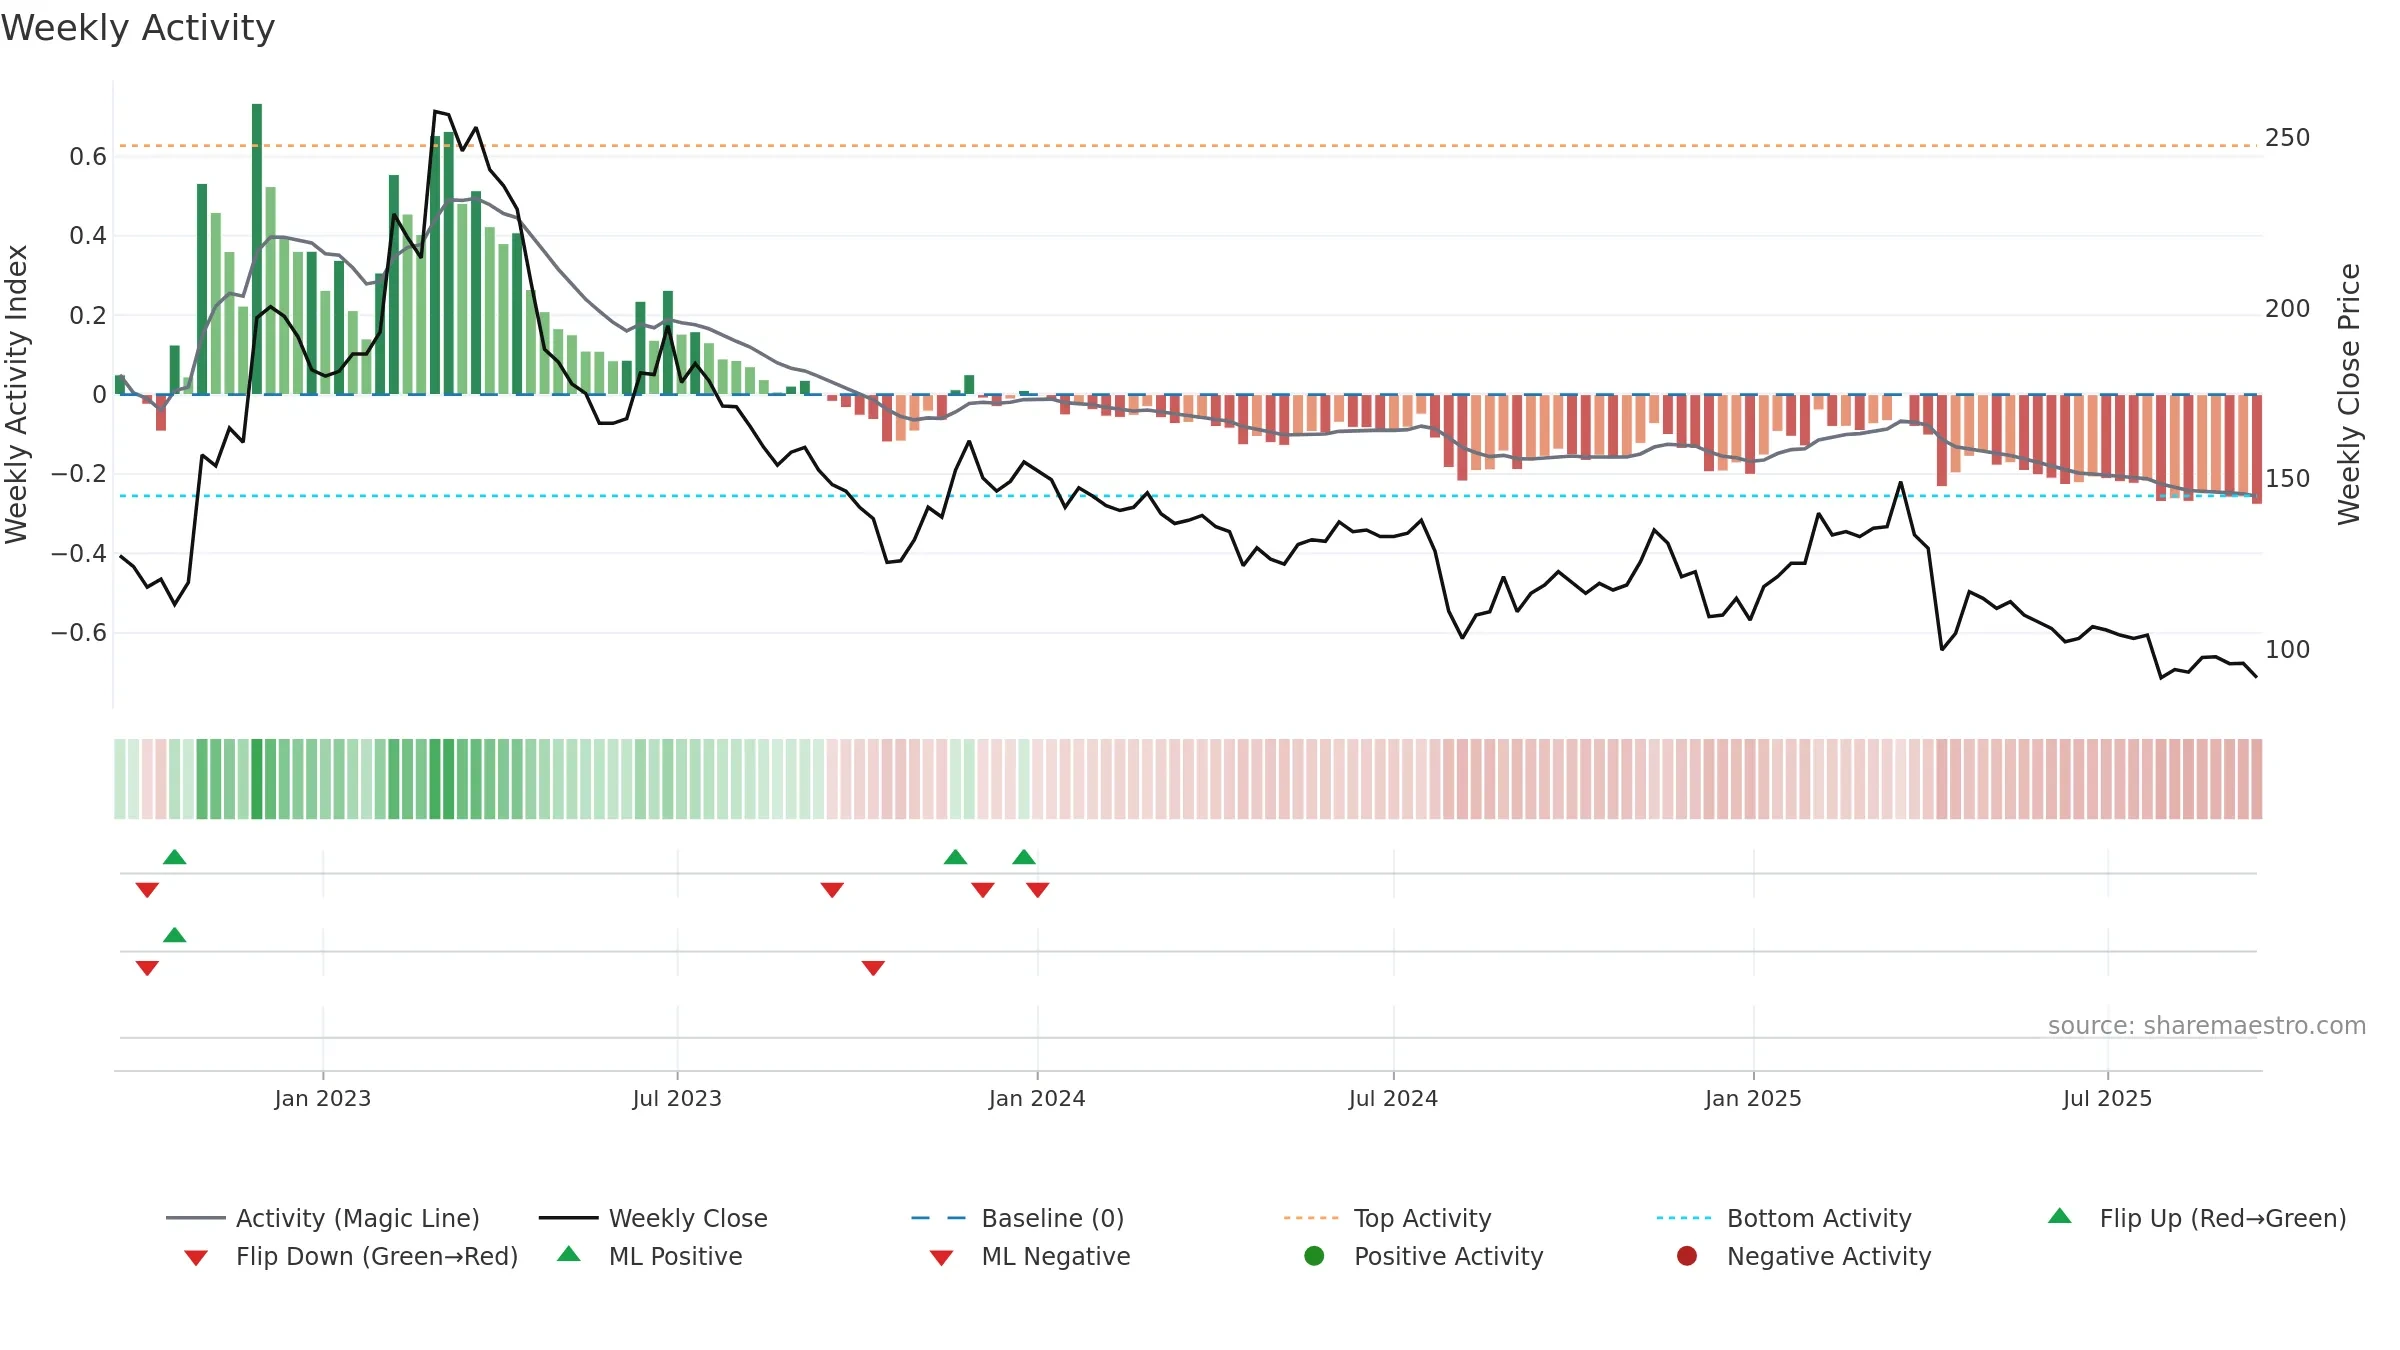The height and width of the screenshot is (1350, 2400).
Task: Click the Negative Activity red circle legend icon
Action: [x=1687, y=1255]
